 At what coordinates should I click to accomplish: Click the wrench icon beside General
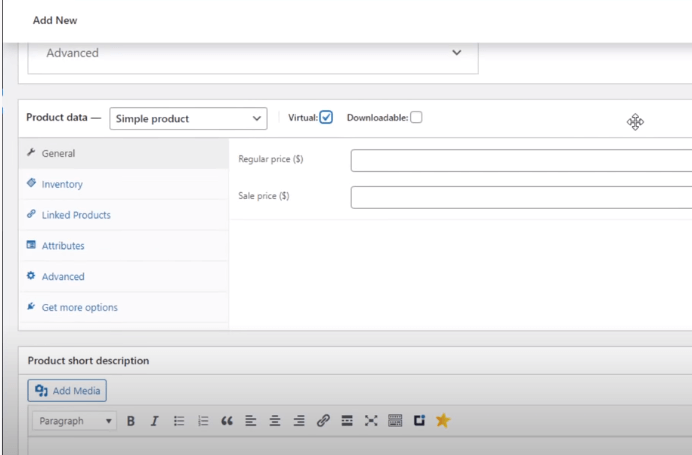pos(31,152)
